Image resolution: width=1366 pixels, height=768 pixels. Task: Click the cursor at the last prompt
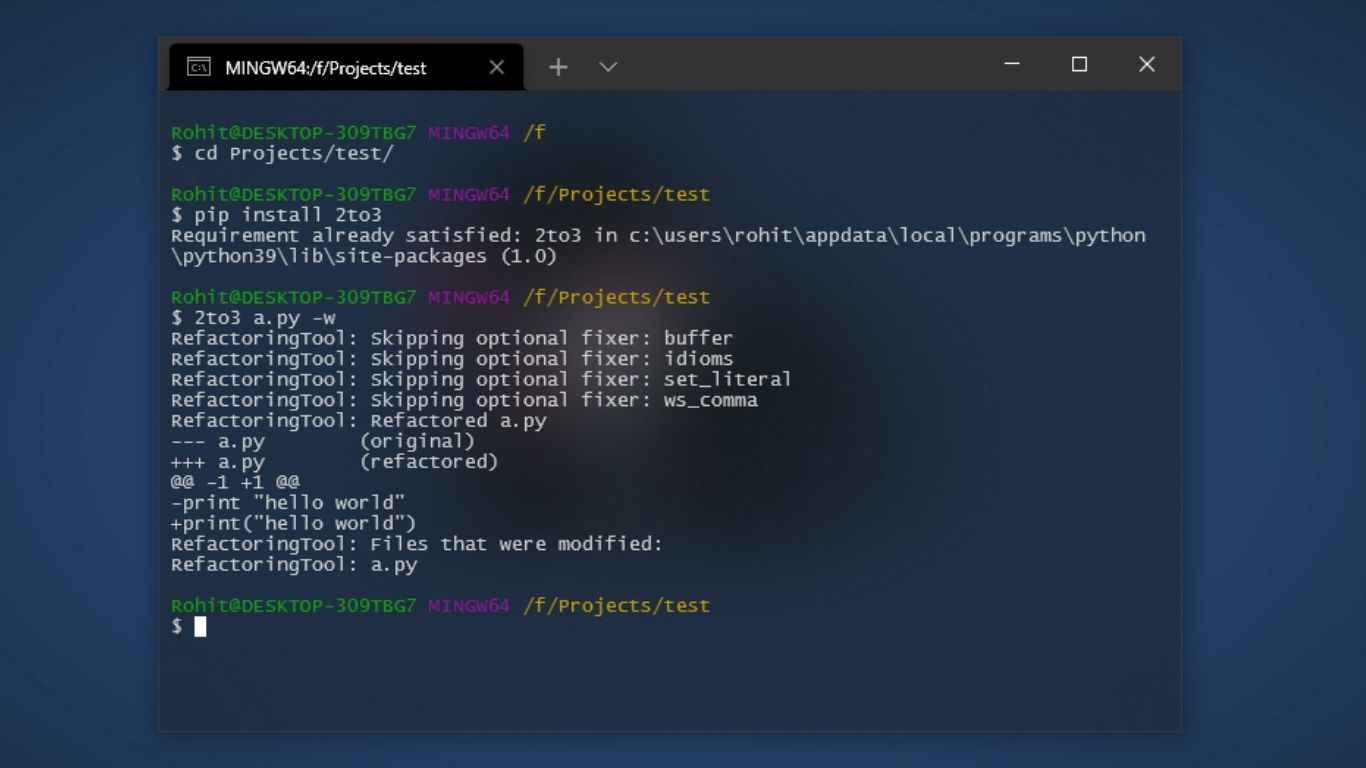pyautogui.click(x=200, y=627)
